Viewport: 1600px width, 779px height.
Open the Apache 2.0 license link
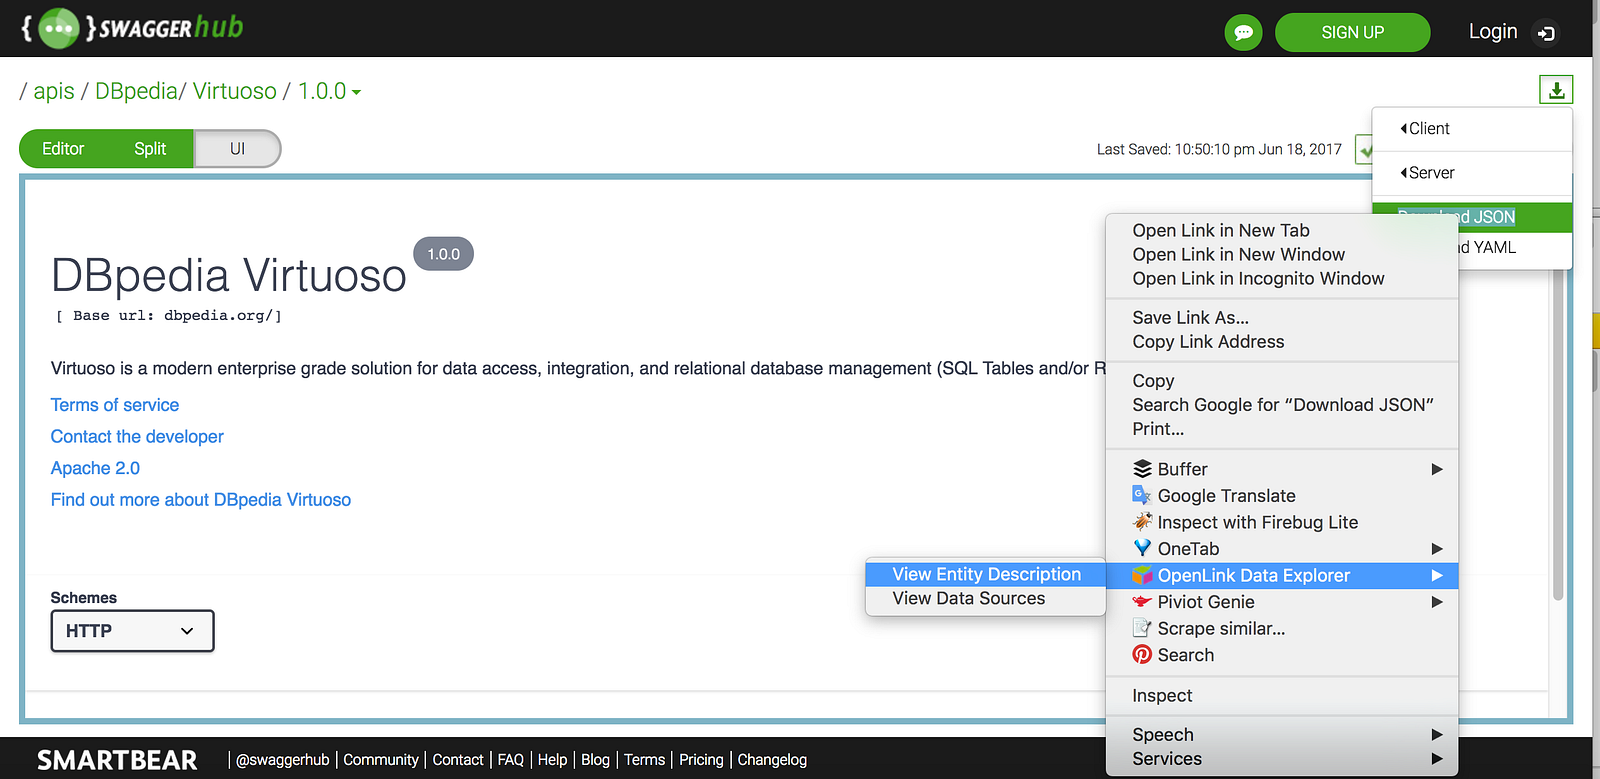pyautogui.click(x=95, y=468)
